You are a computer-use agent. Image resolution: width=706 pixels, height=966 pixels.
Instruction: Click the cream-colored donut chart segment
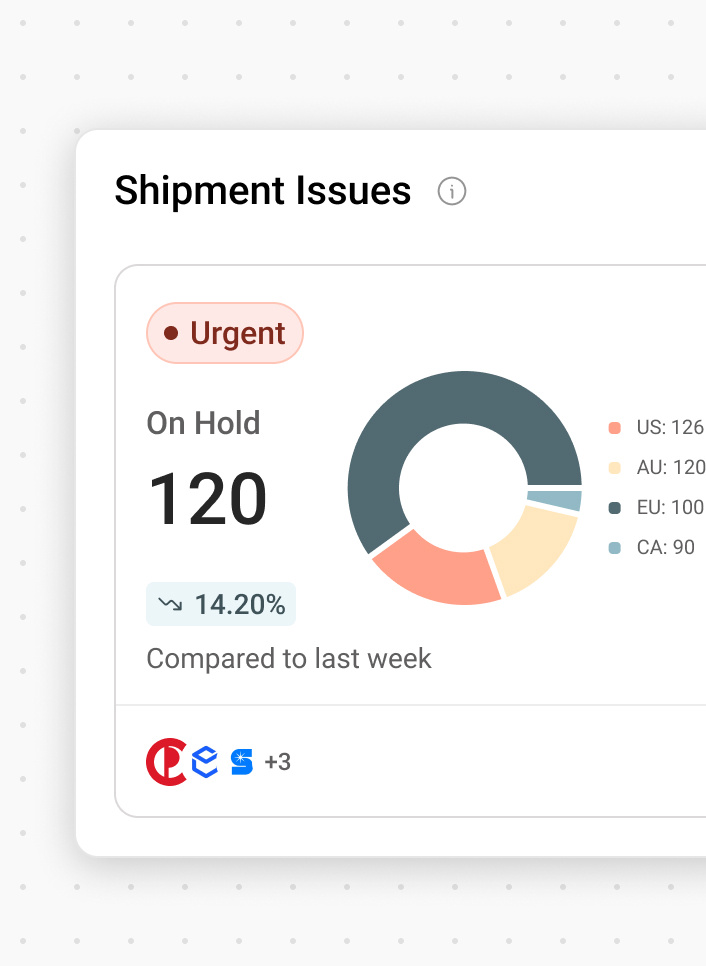[x=533, y=549]
